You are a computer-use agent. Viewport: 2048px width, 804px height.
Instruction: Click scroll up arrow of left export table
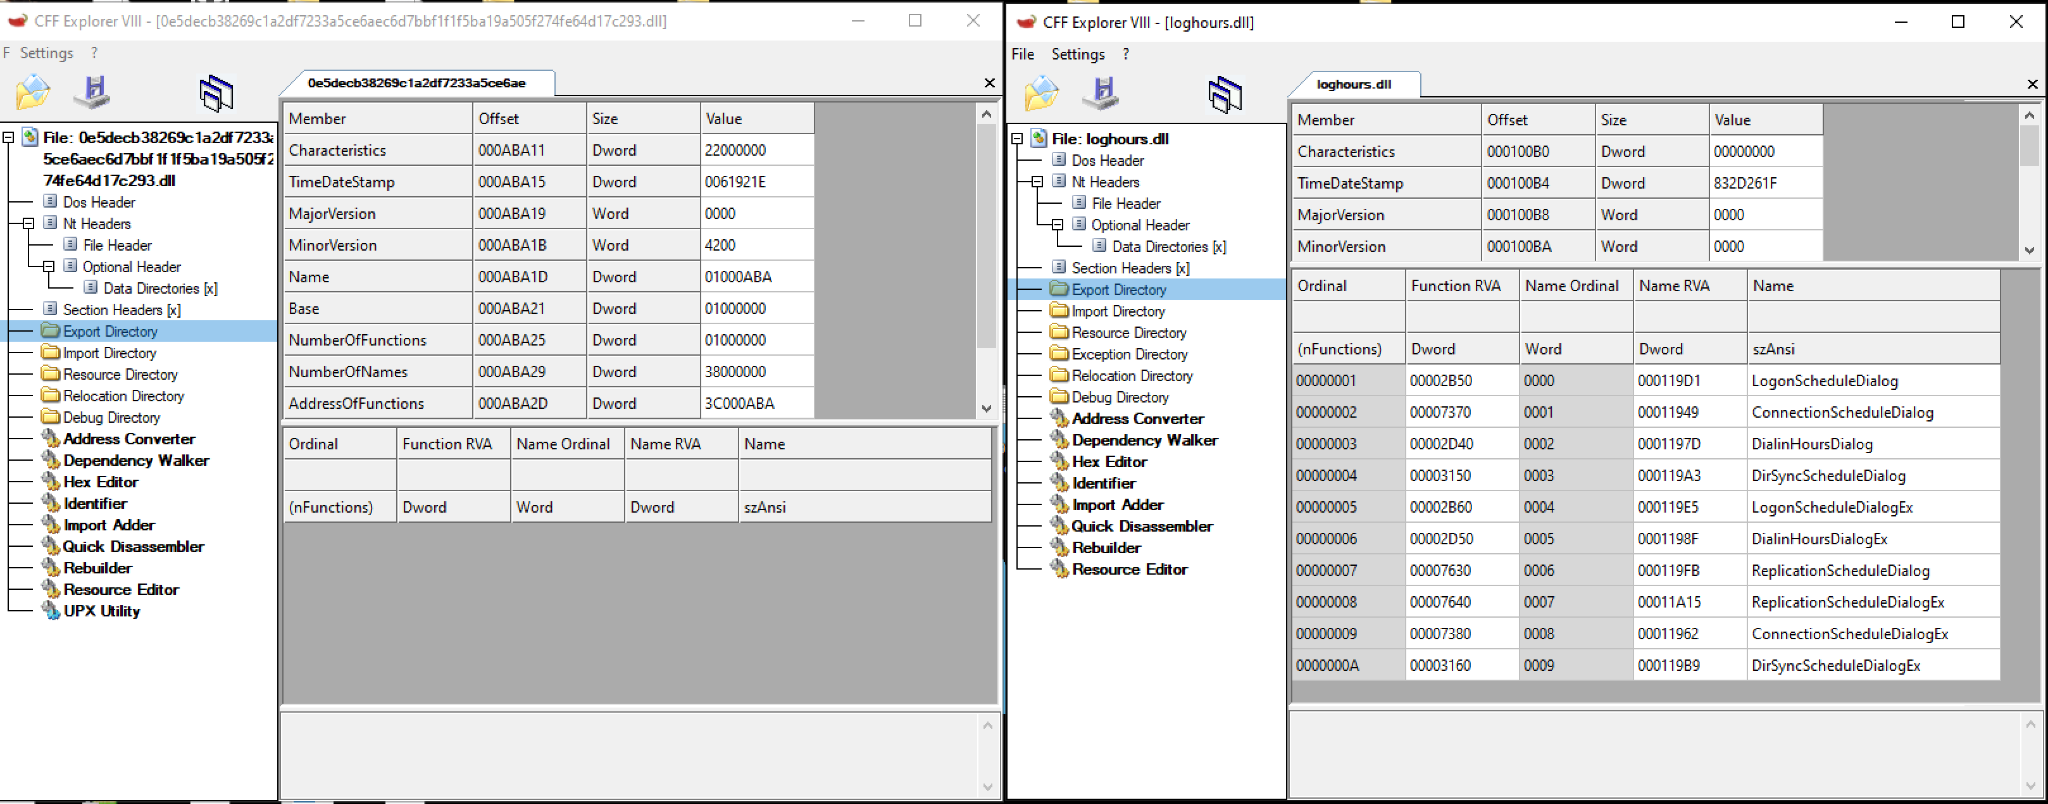987,114
